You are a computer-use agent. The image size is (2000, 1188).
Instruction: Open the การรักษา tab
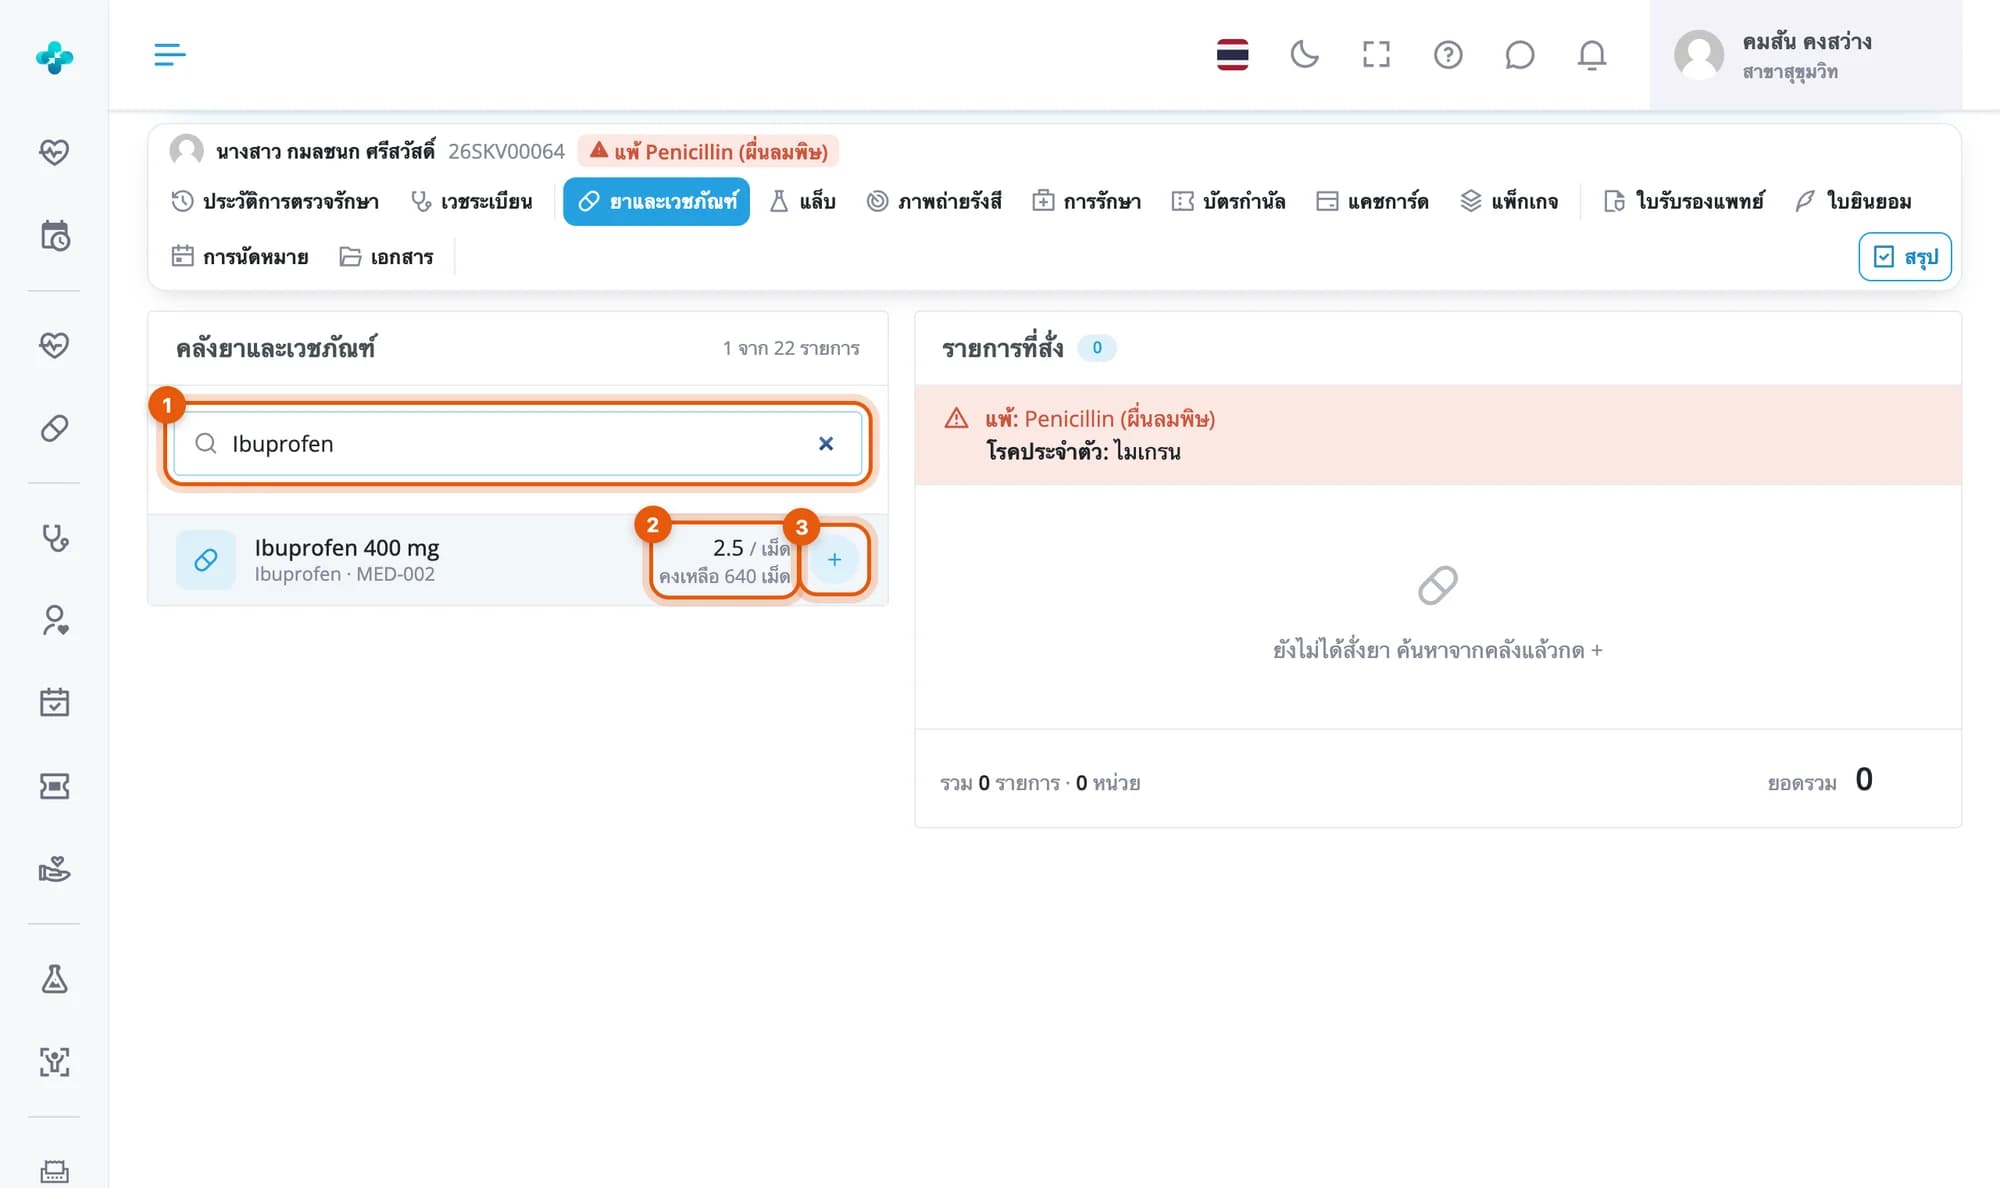point(1087,201)
